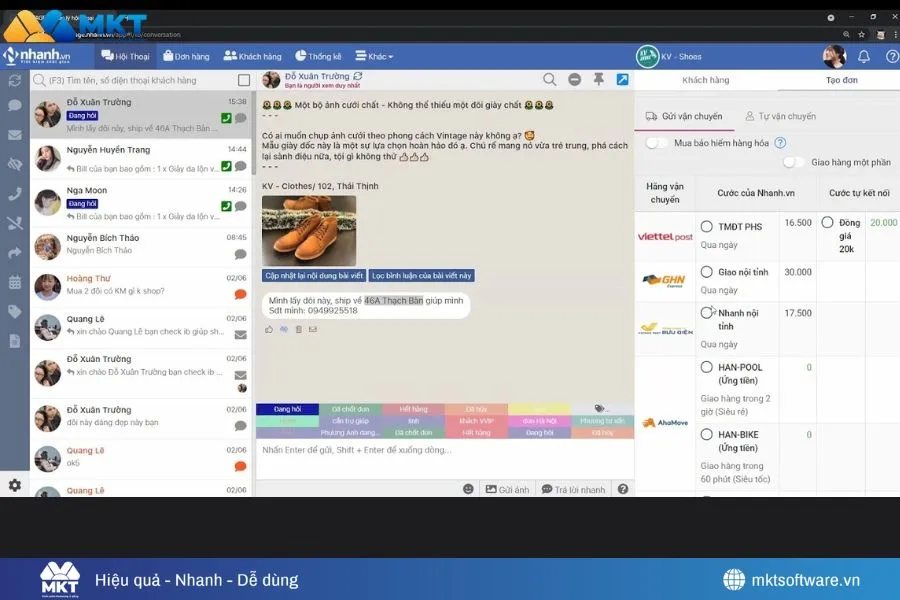Turn on Giao hàng một phần
Viewport: 900px width, 600px height.
[793, 162]
